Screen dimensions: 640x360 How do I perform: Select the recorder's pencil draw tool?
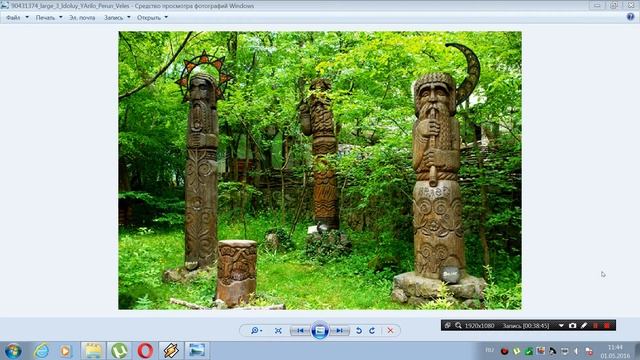point(584,325)
